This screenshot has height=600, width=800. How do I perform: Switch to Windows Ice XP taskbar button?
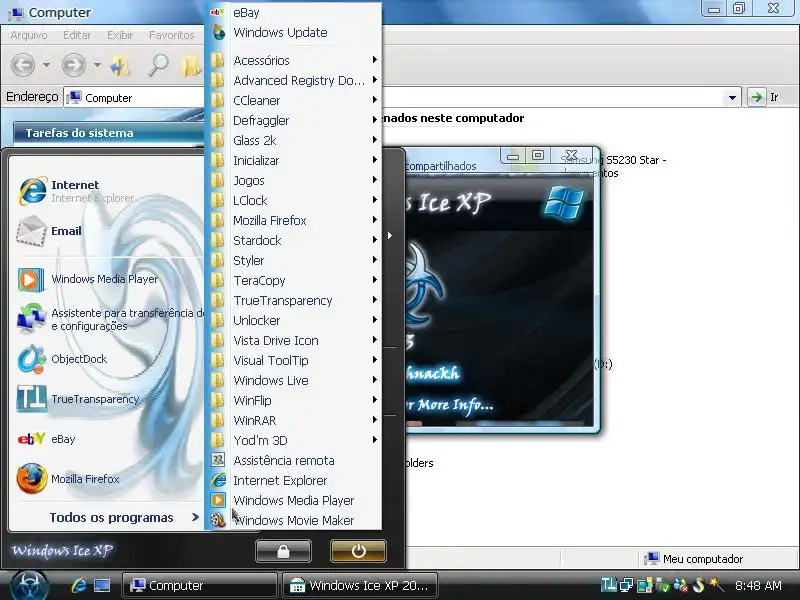click(x=359, y=585)
